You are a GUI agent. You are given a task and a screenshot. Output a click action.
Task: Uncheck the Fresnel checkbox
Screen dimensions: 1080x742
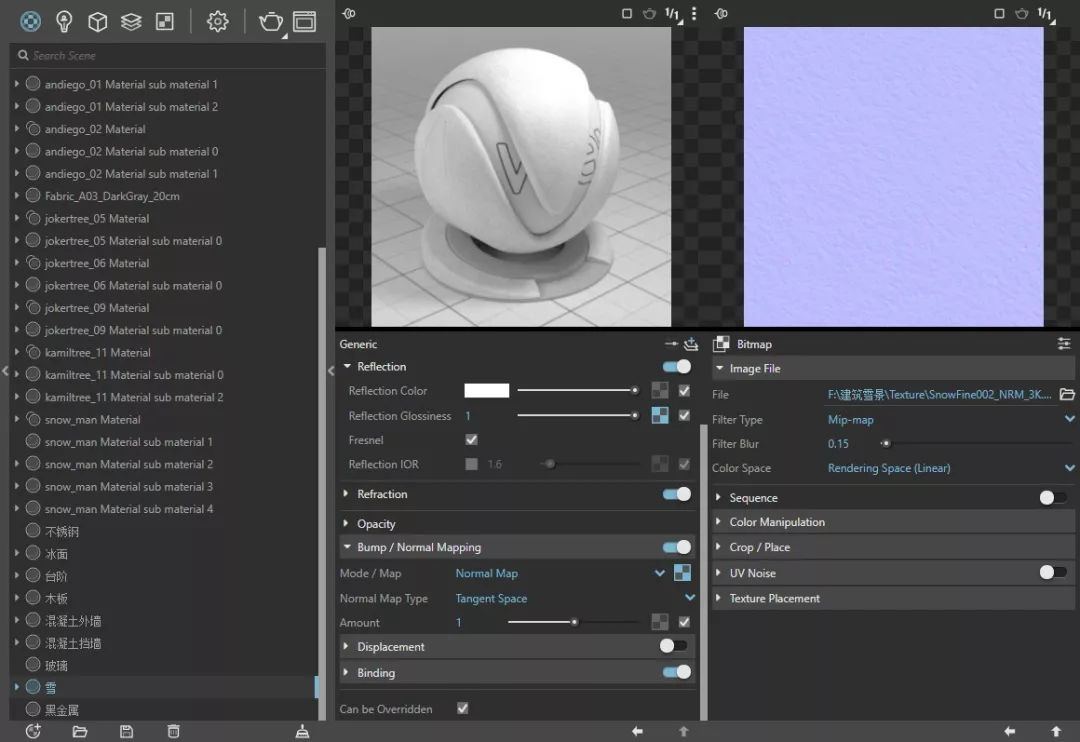[x=472, y=440]
